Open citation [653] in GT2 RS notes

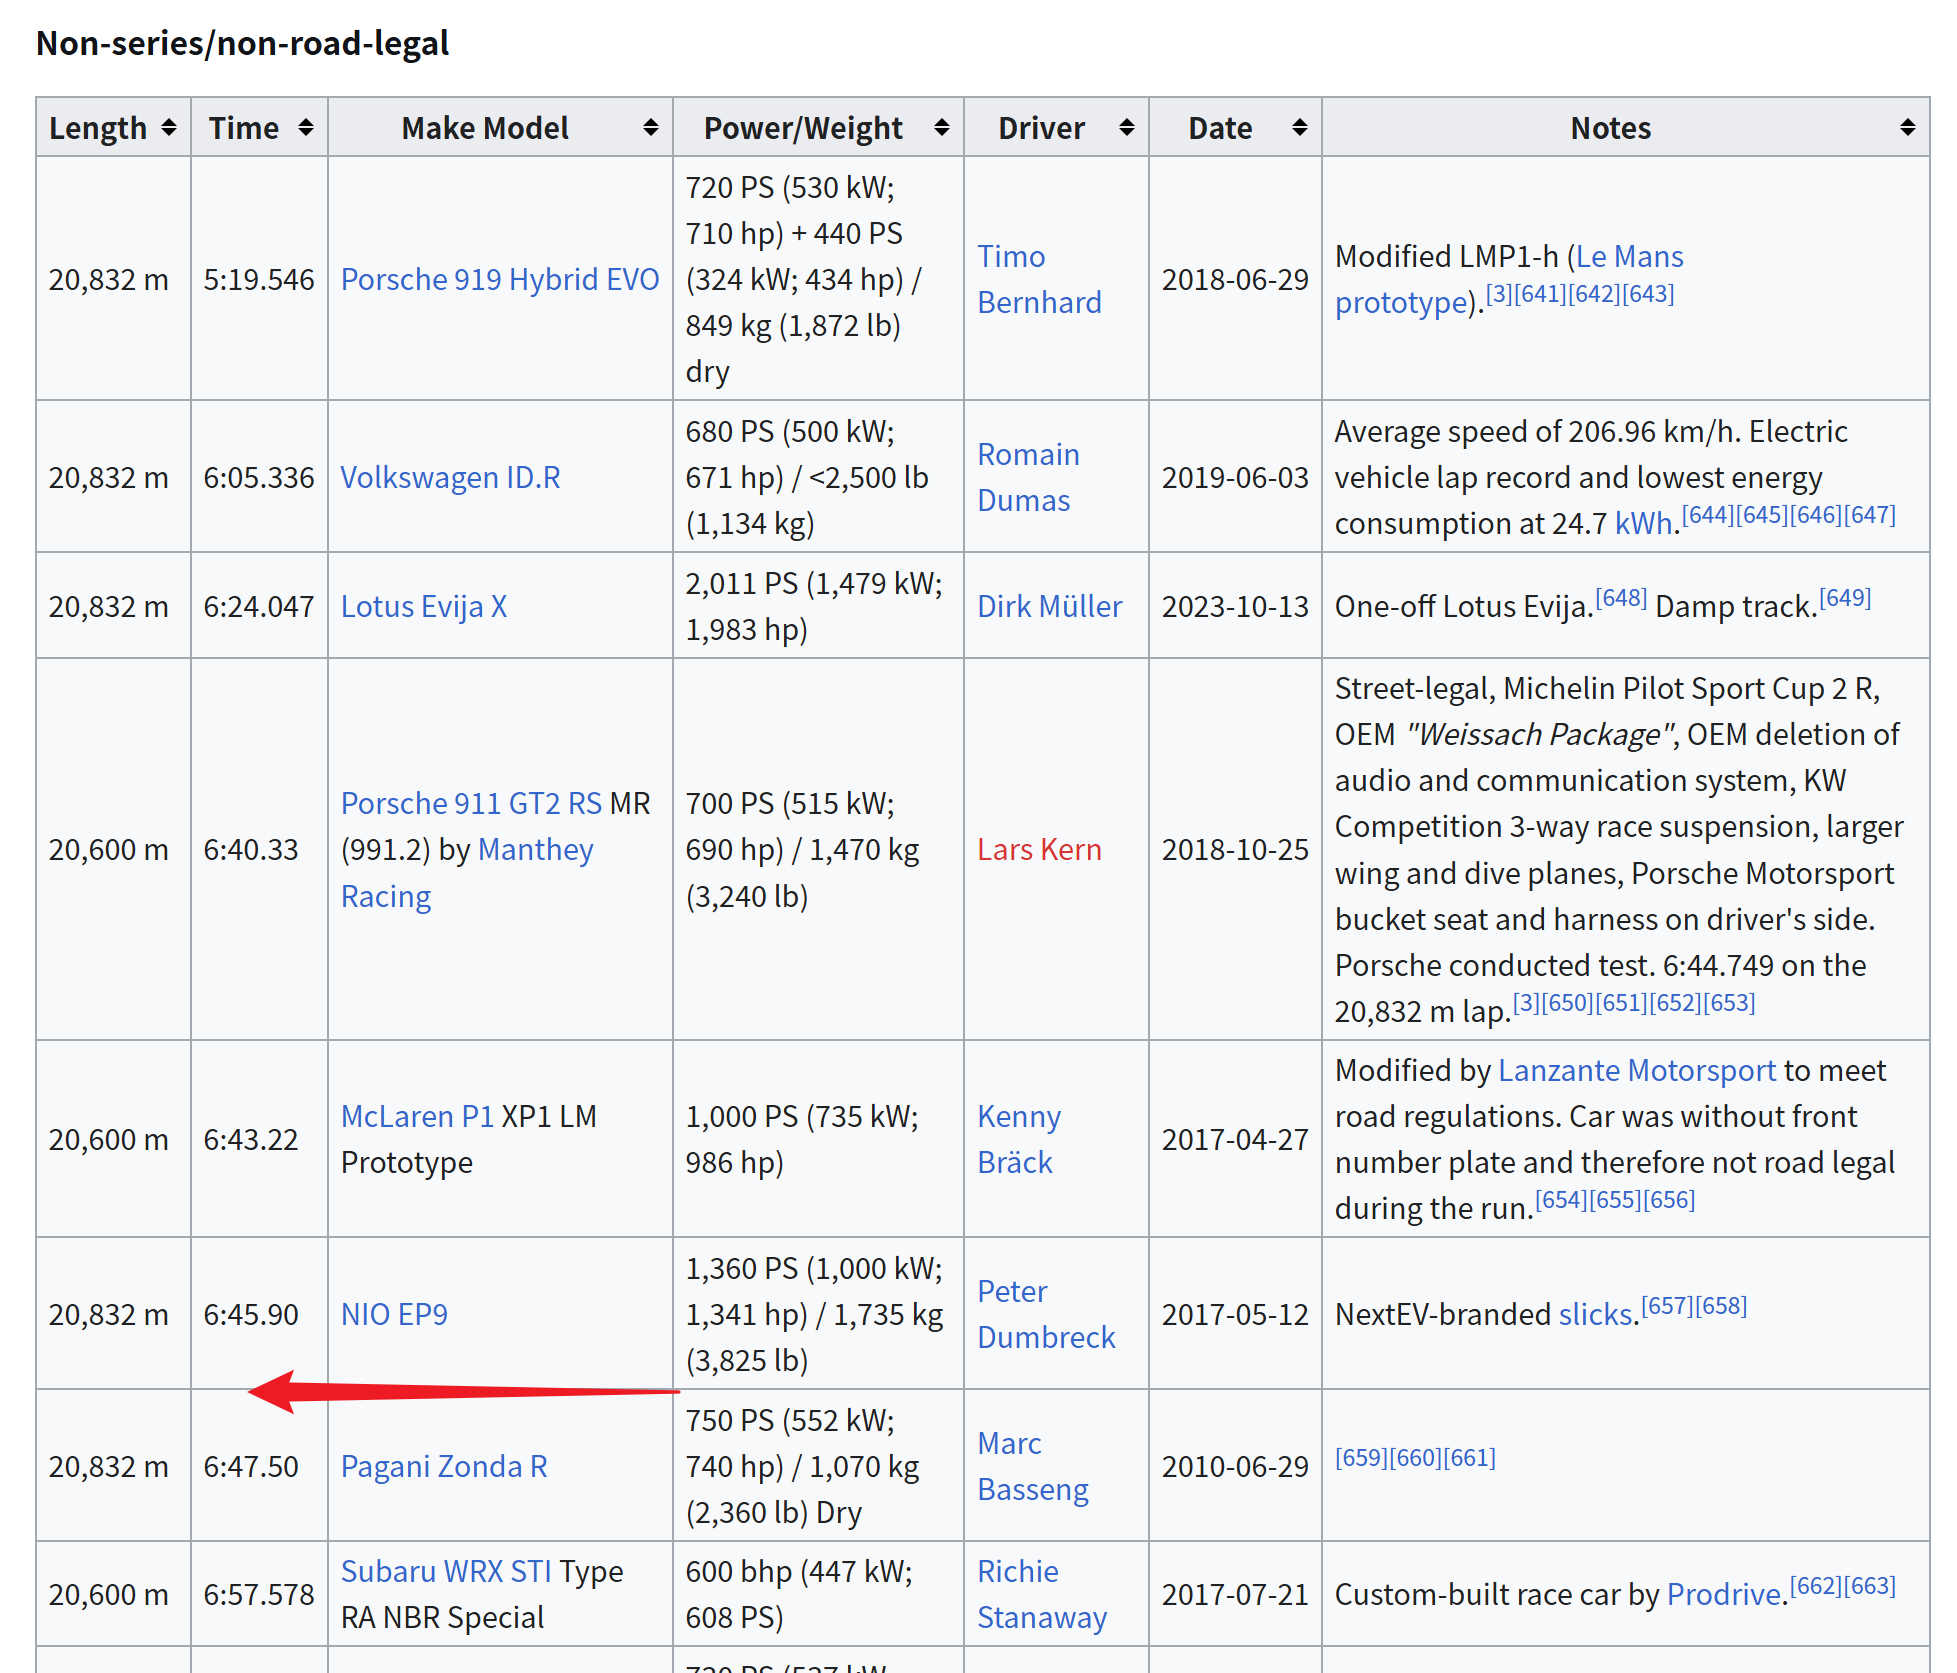click(1729, 1003)
